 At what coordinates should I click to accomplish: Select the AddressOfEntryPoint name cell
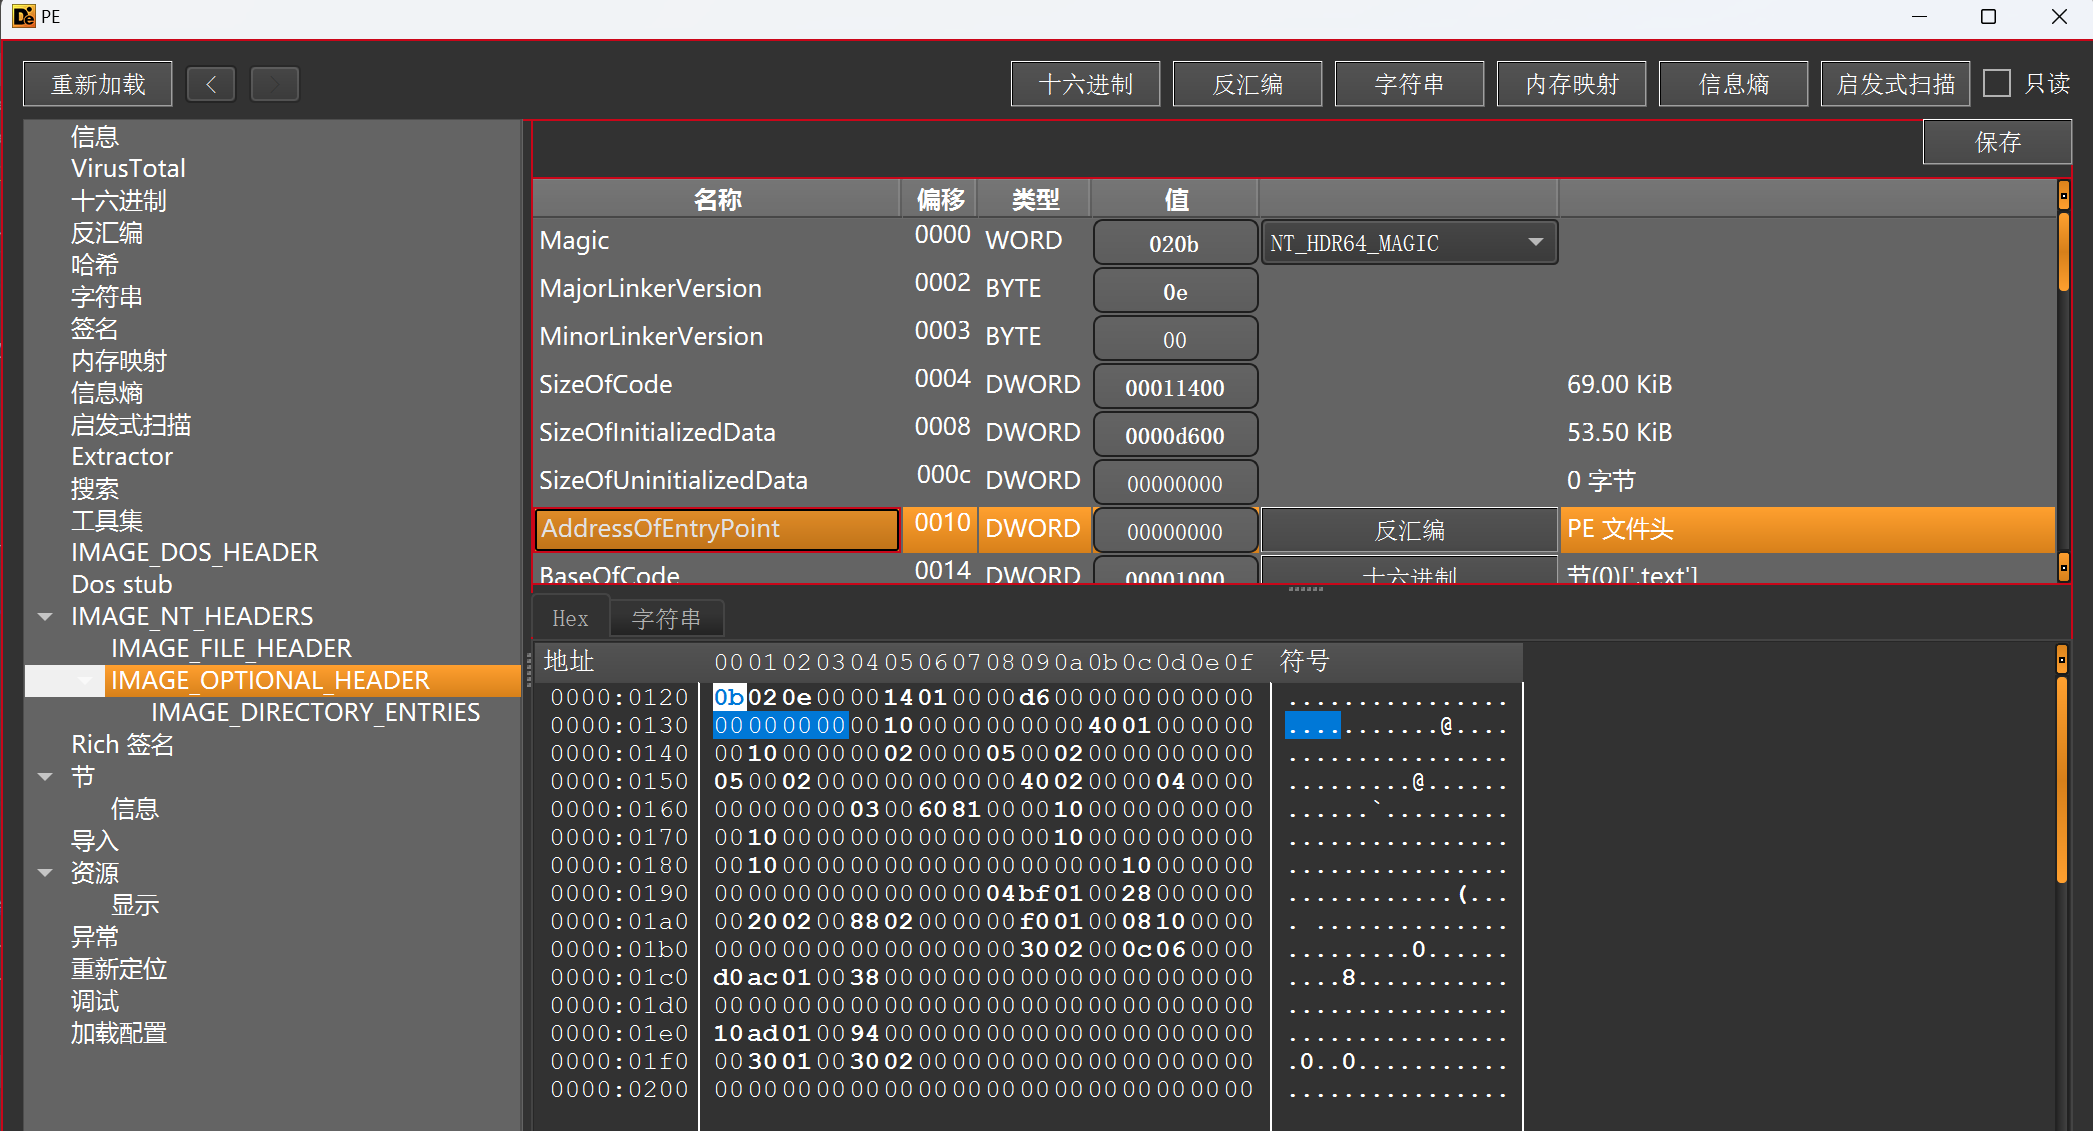pyautogui.click(x=717, y=530)
